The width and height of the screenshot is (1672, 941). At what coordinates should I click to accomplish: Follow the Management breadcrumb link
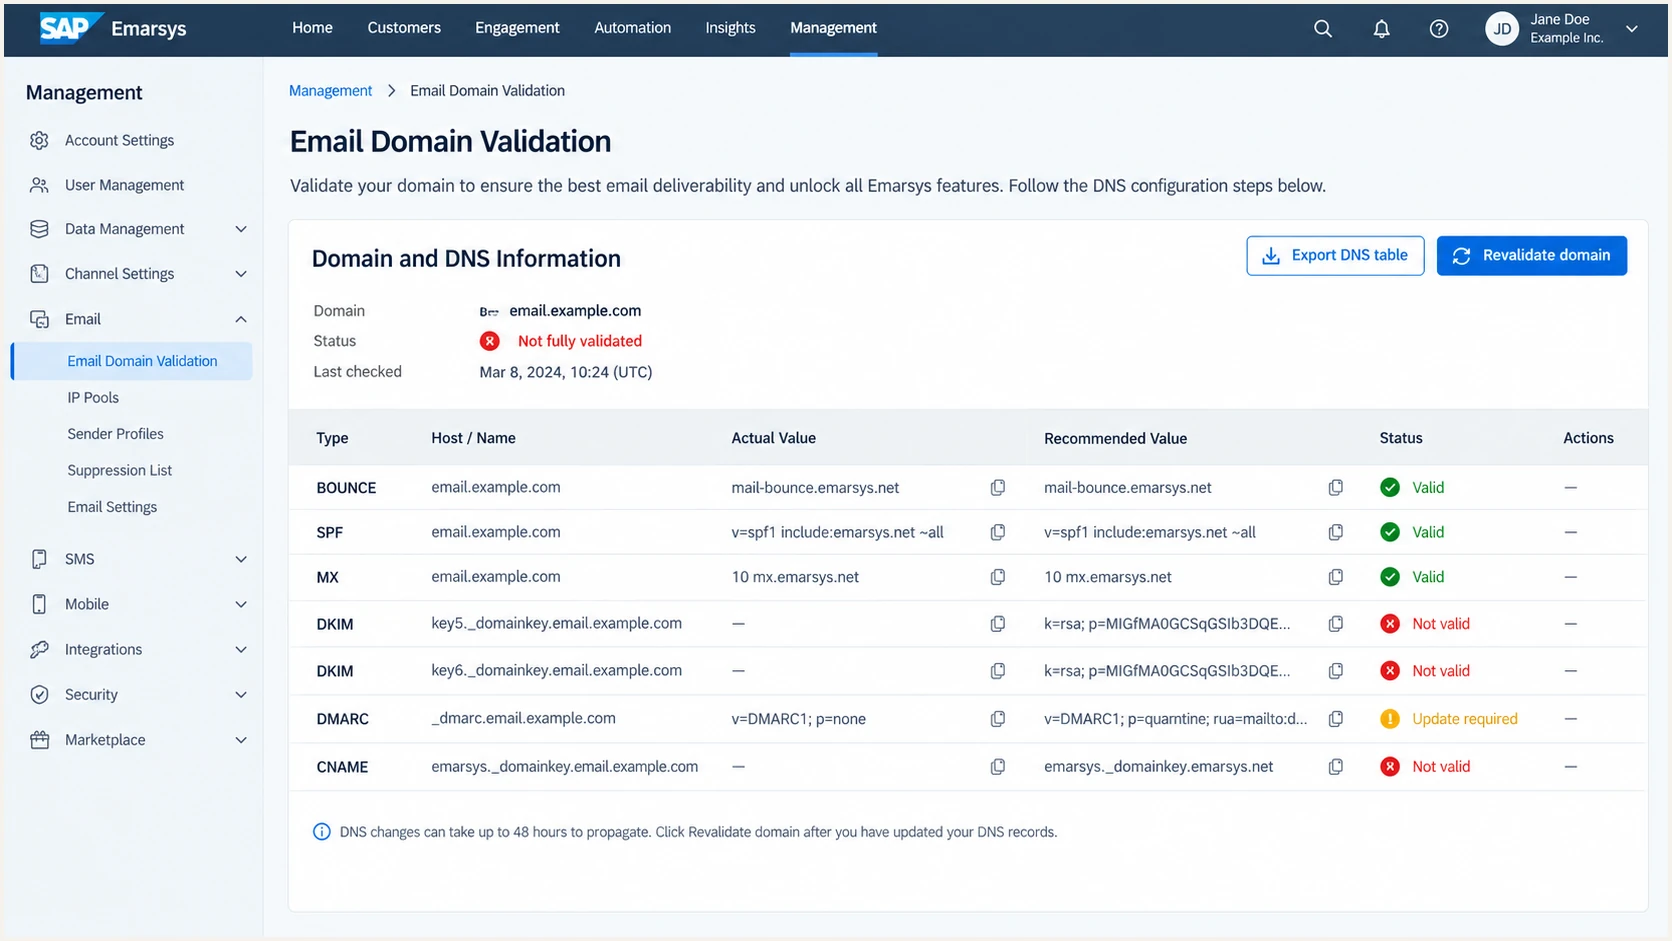pos(330,91)
